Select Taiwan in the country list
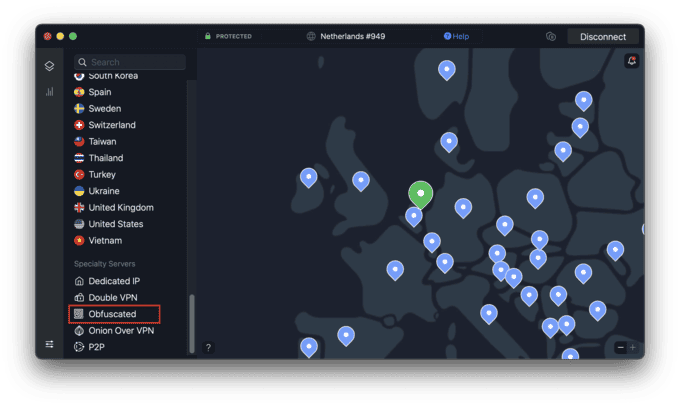This screenshot has width=680, height=406. click(x=102, y=141)
